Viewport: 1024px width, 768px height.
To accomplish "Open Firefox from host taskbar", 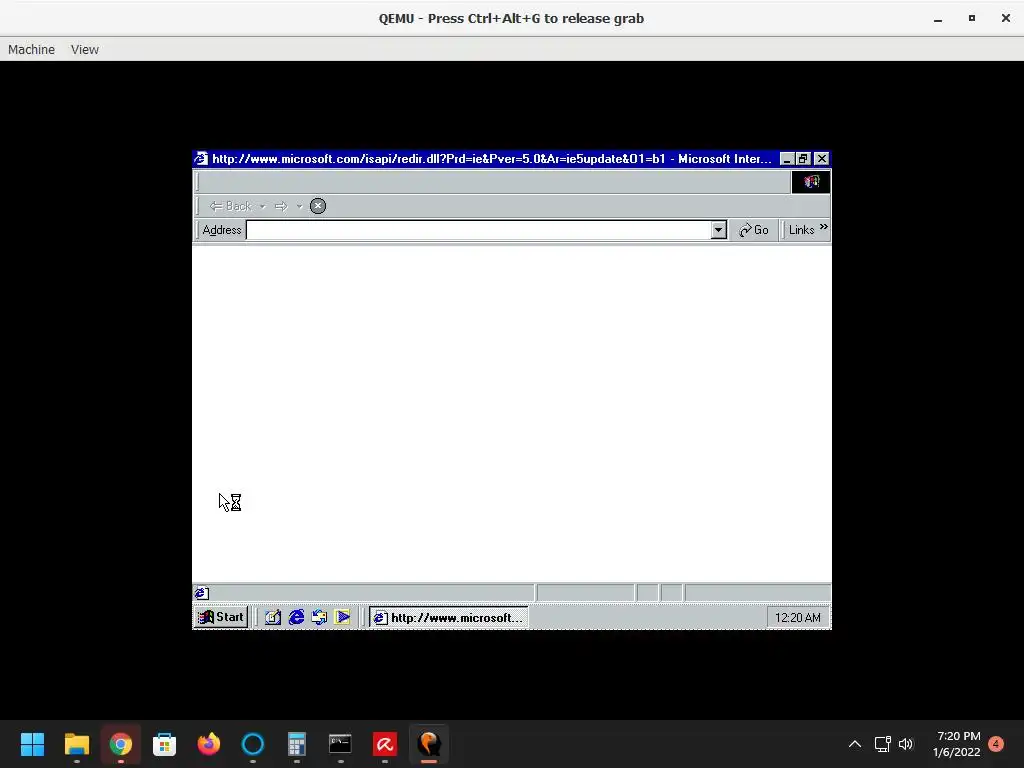I will click(x=209, y=744).
